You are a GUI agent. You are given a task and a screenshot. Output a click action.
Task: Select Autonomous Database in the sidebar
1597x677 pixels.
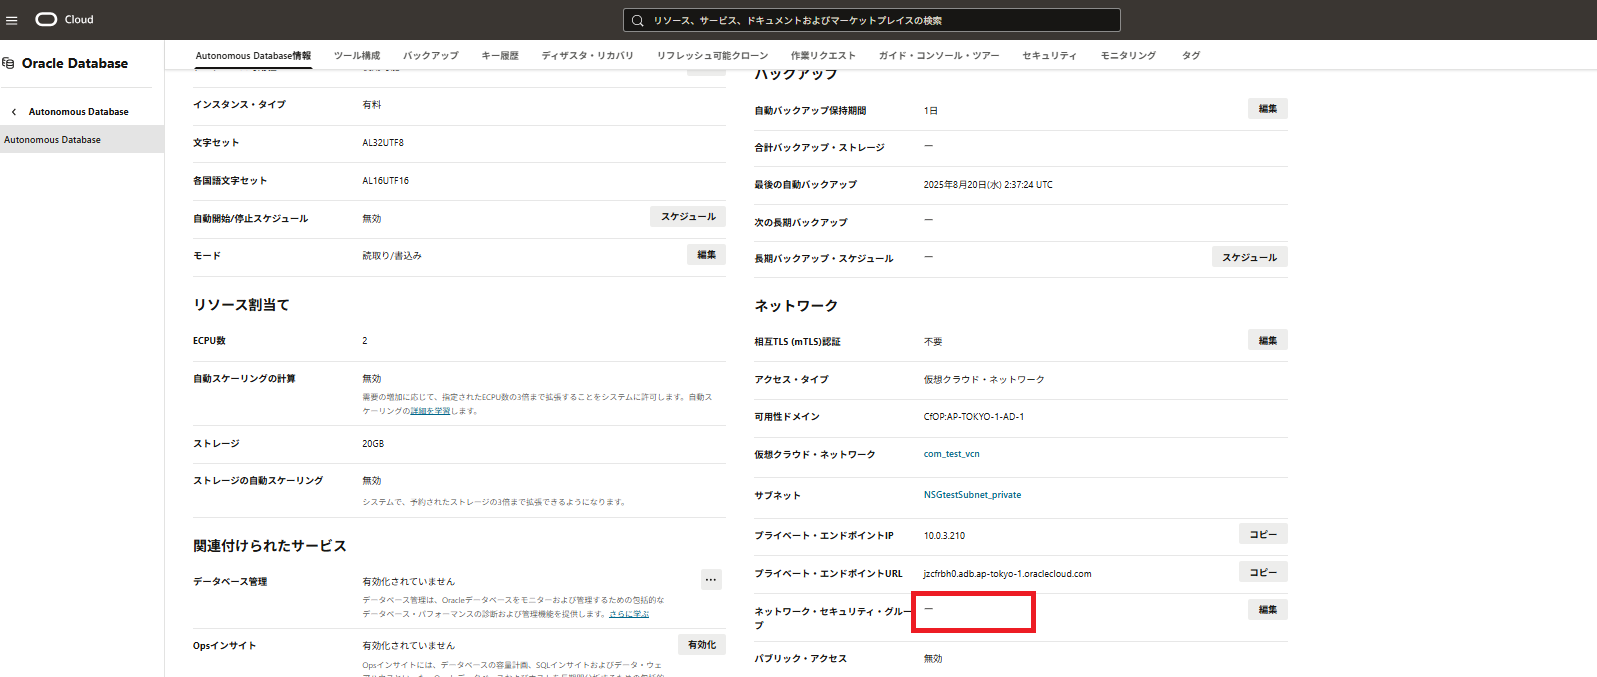[x=82, y=140]
